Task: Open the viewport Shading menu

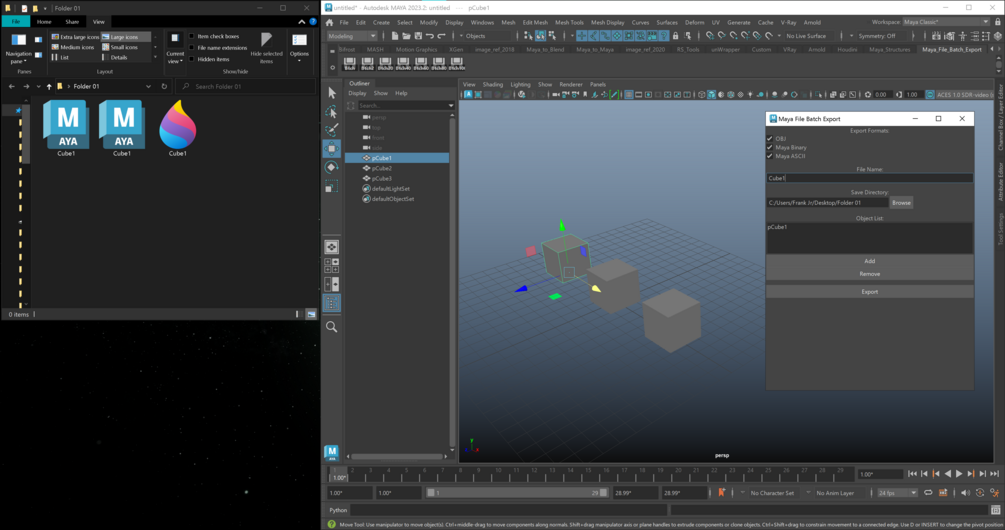Action: click(492, 85)
